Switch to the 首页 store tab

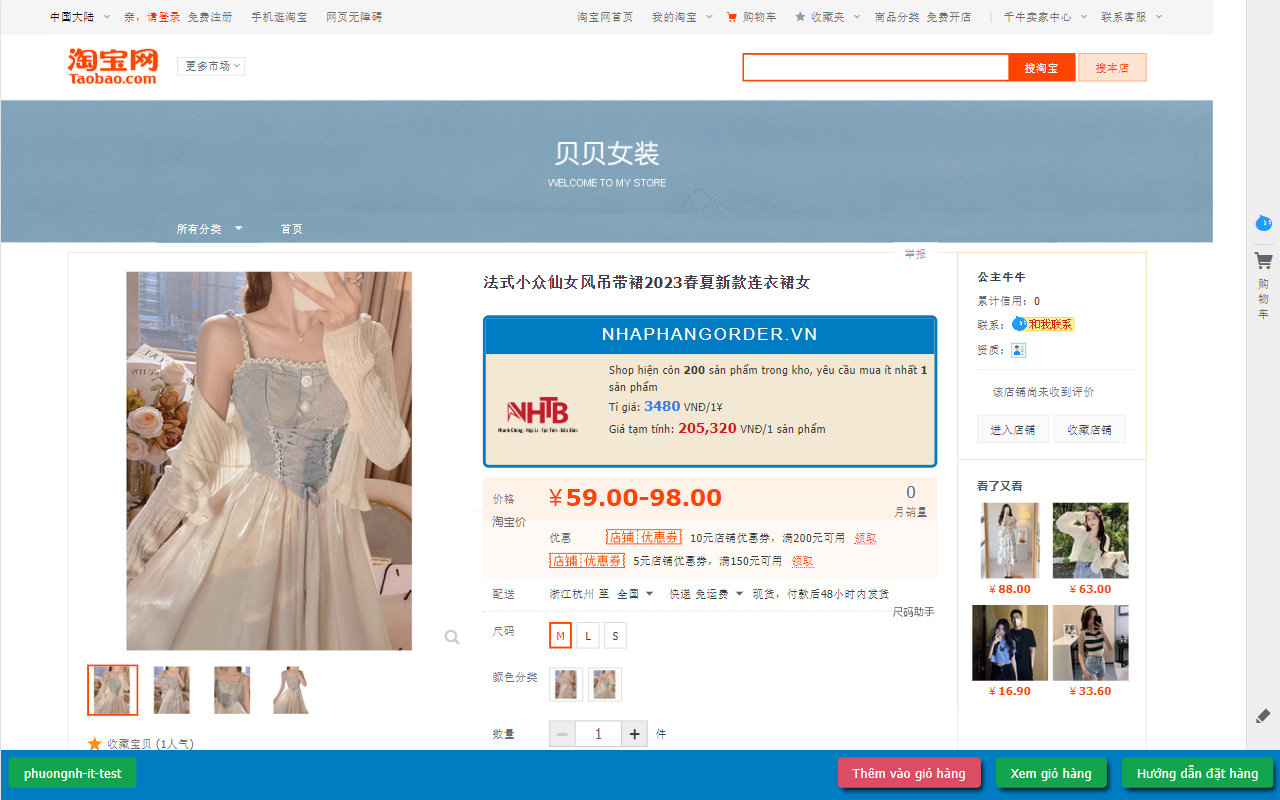[x=291, y=228]
